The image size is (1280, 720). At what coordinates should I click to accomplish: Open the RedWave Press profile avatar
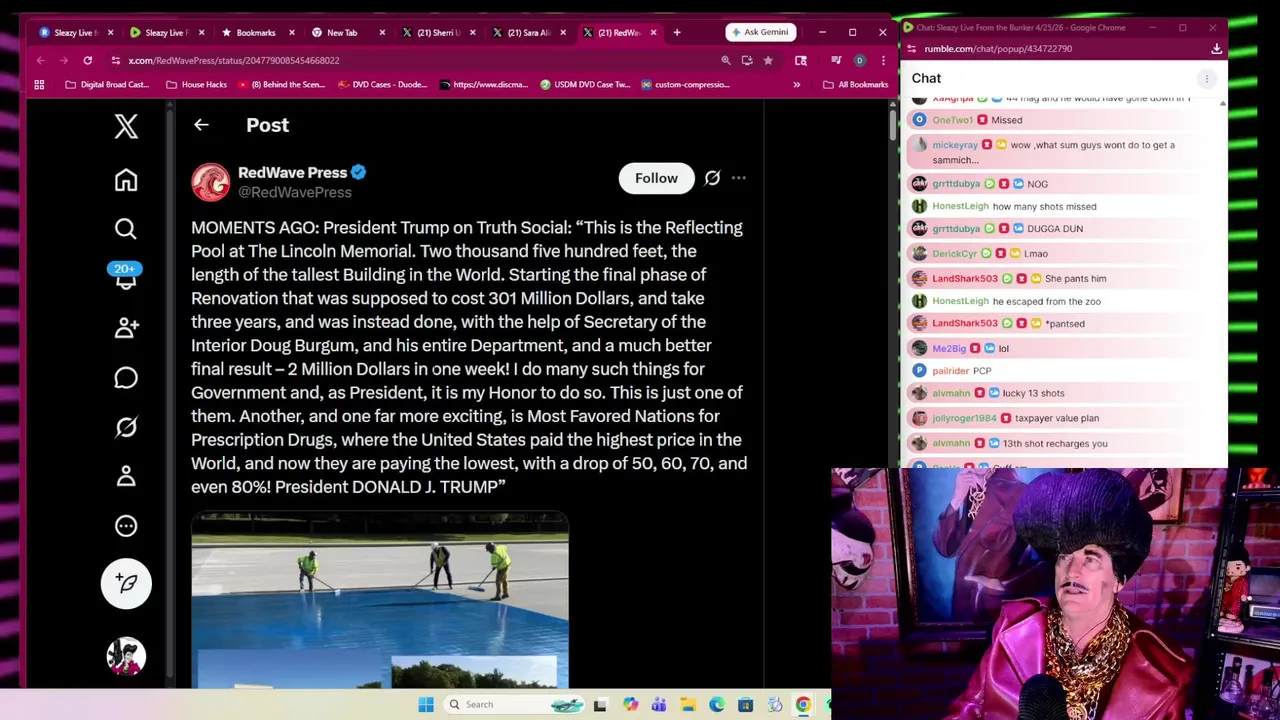click(210, 182)
